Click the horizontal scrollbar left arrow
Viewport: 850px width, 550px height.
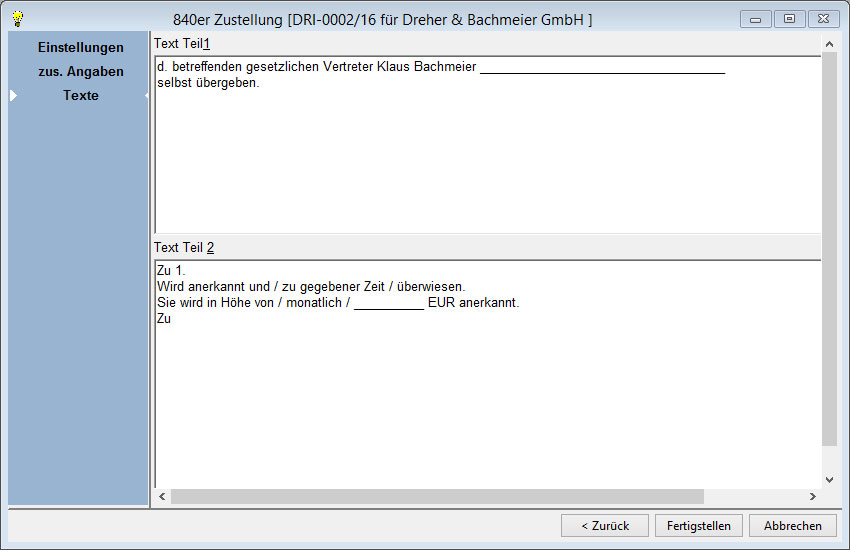coord(163,496)
